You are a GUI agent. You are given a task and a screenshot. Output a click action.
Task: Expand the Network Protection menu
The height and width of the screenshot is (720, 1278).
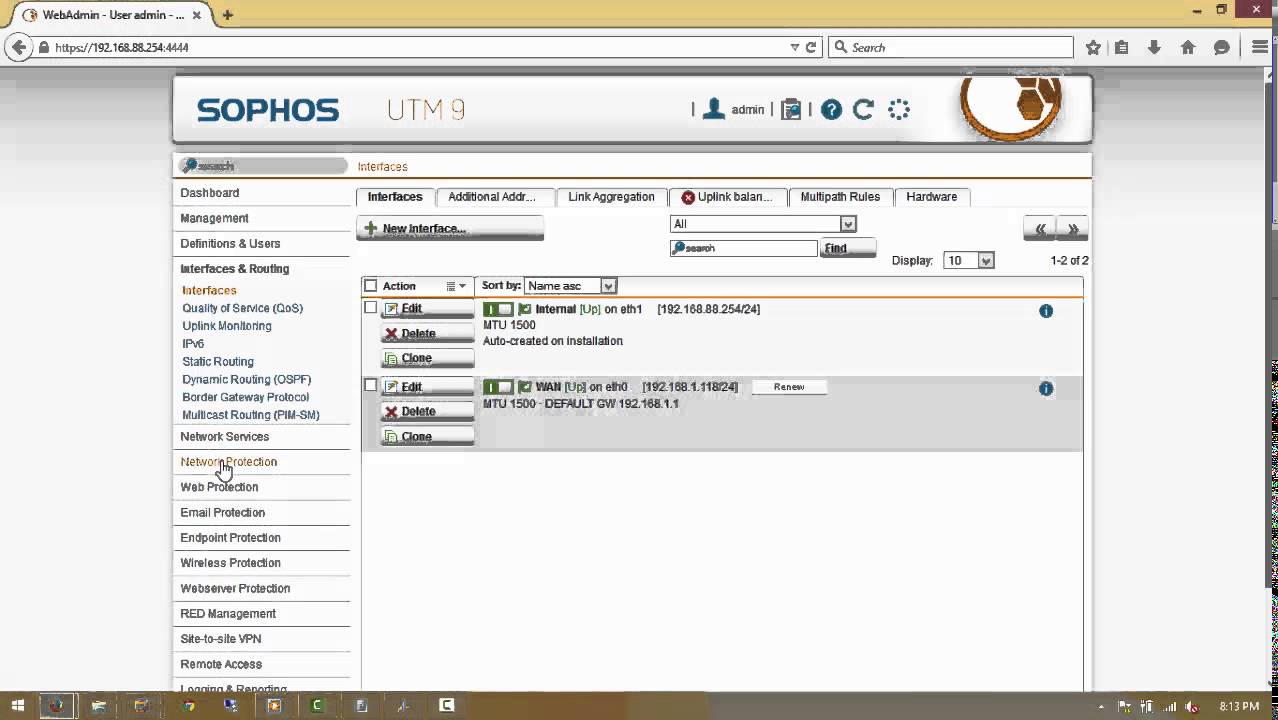[228, 462]
